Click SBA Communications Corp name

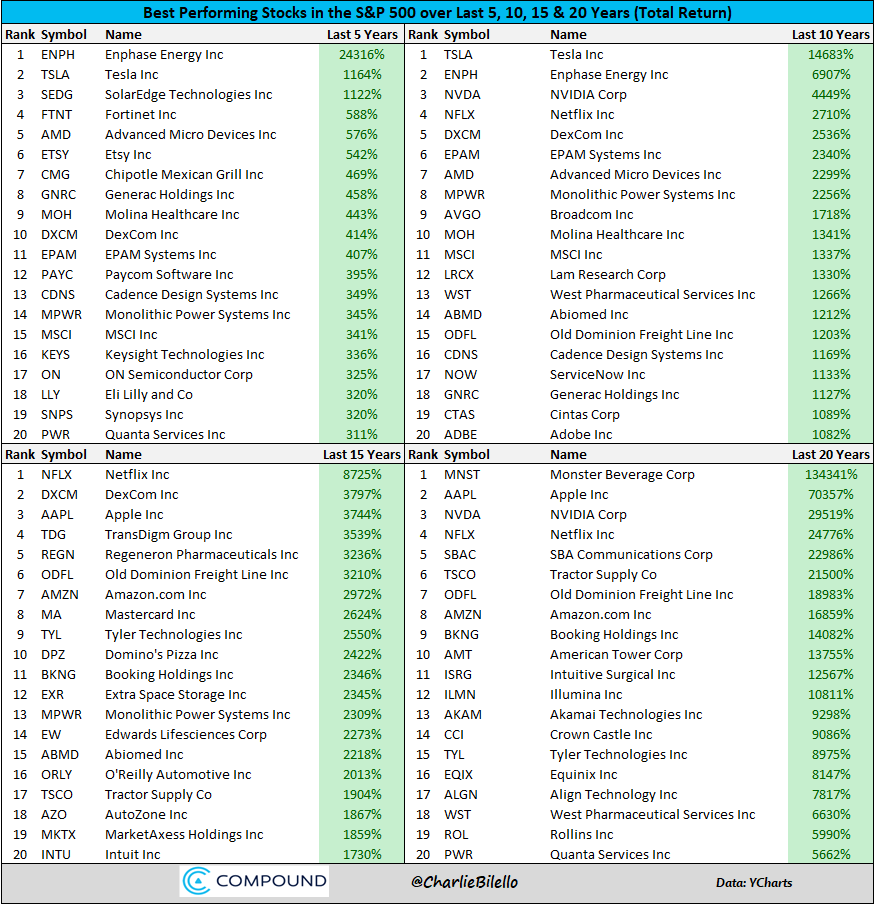[631, 555]
